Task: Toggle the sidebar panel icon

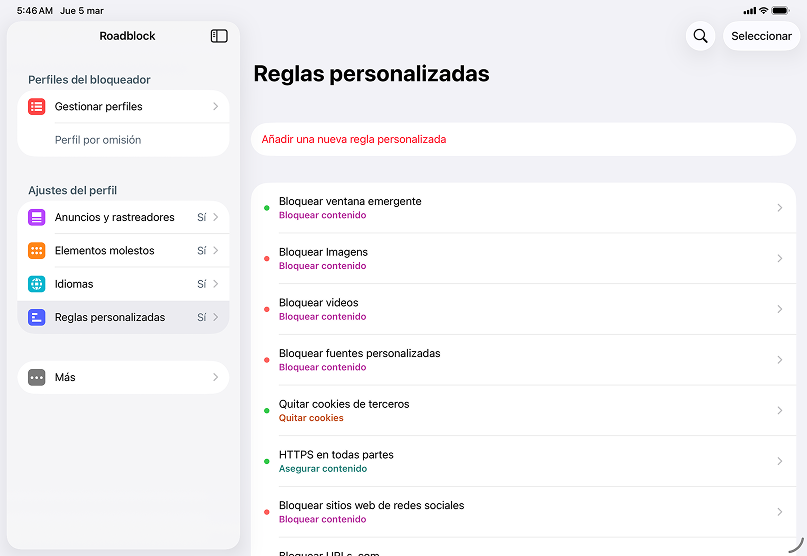Action: pyautogui.click(x=219, y=36)
